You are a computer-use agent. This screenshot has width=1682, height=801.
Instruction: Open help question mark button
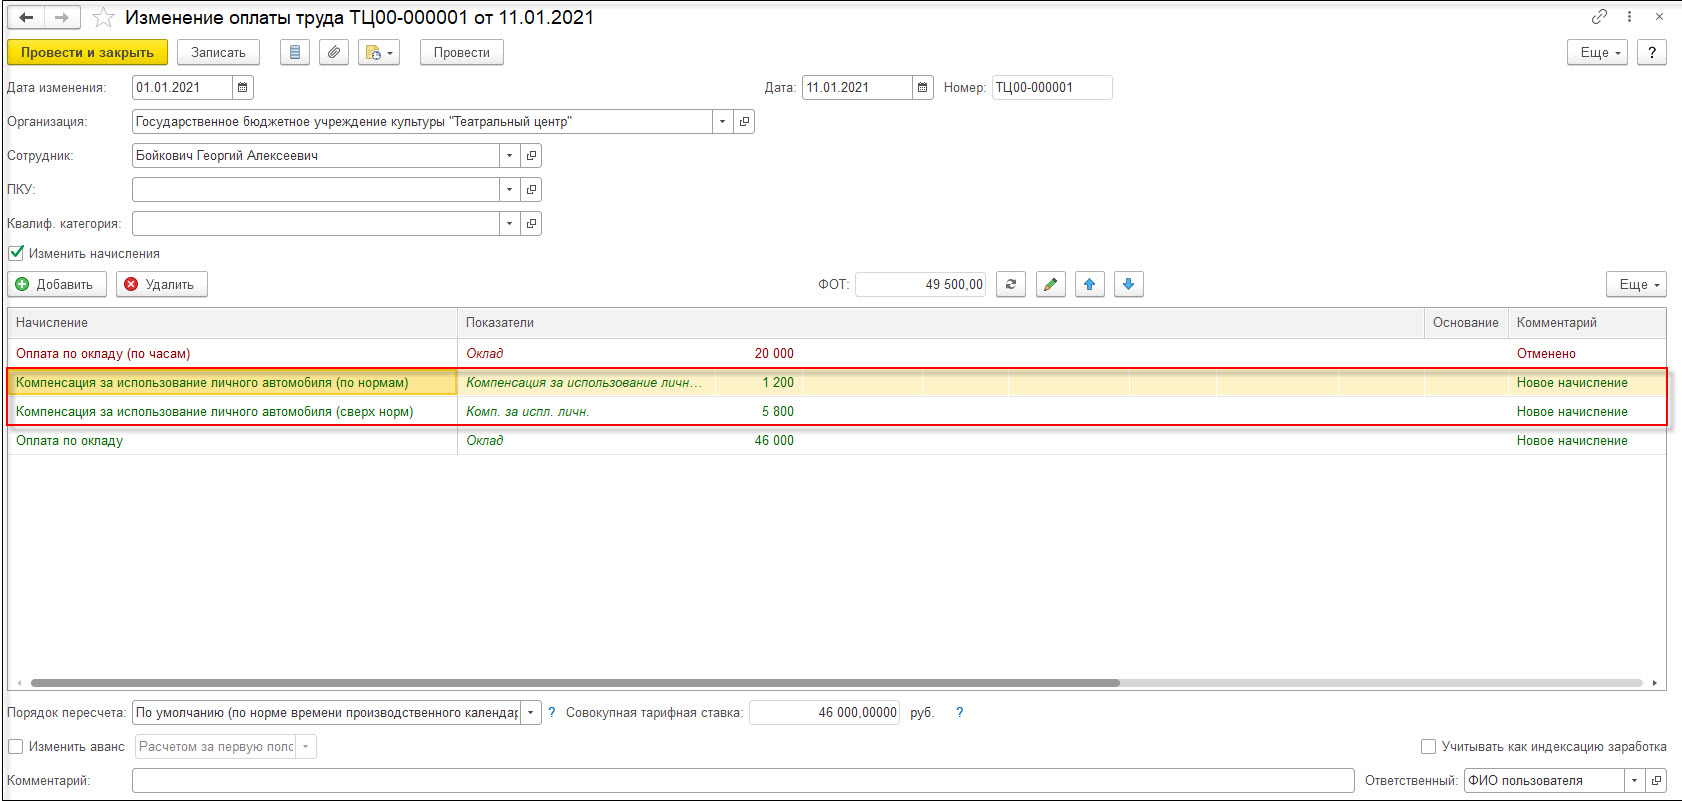pos(1651,52)
